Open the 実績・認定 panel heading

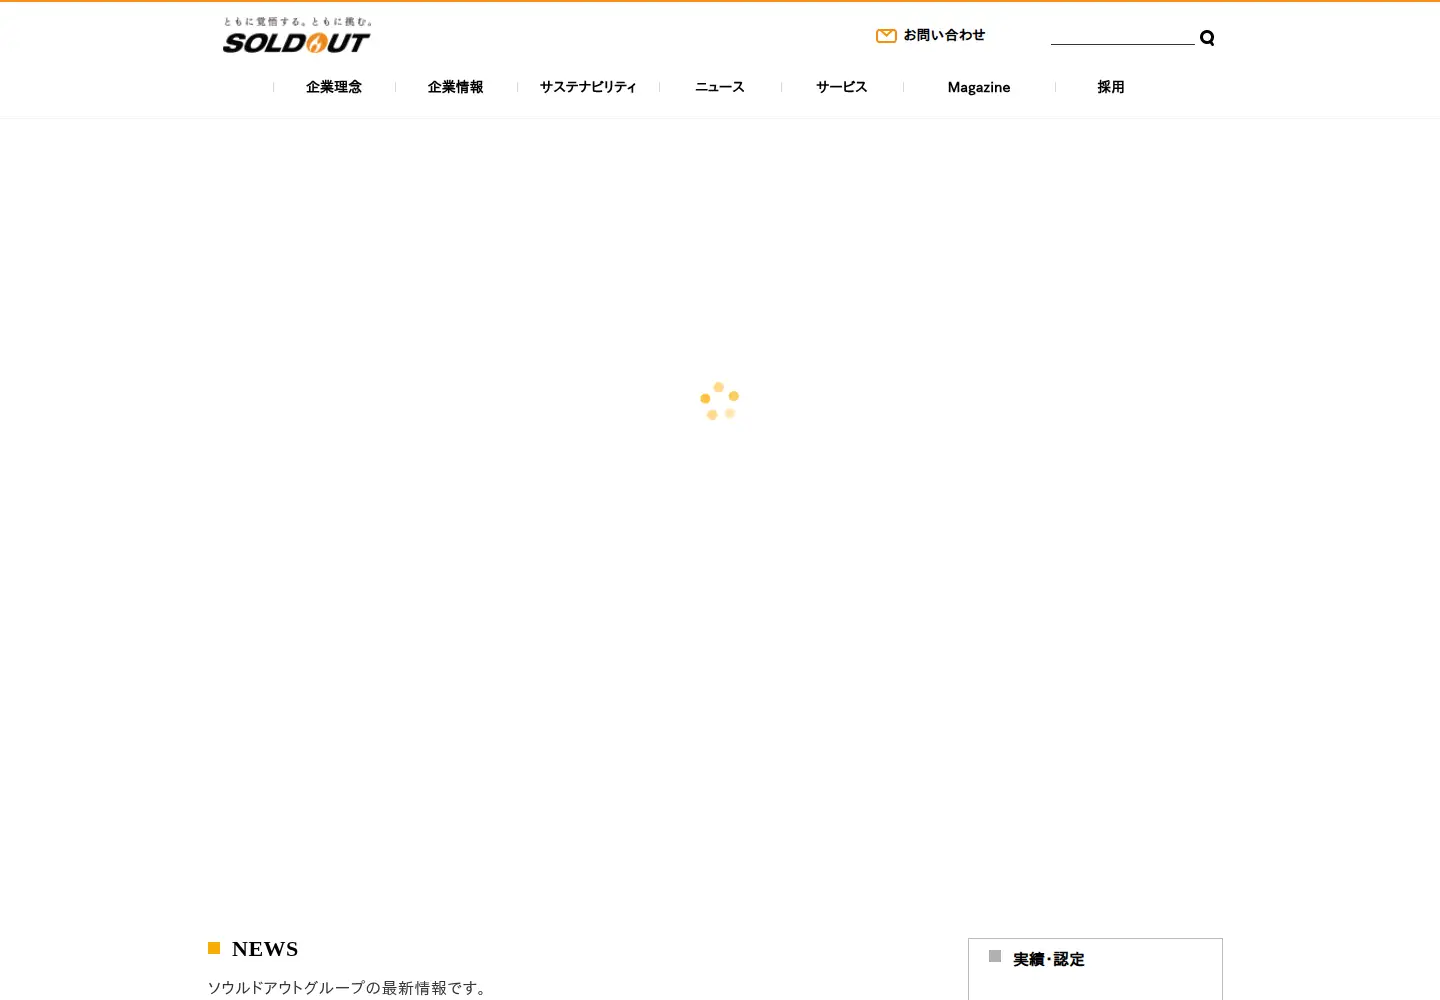[1049, 959]
